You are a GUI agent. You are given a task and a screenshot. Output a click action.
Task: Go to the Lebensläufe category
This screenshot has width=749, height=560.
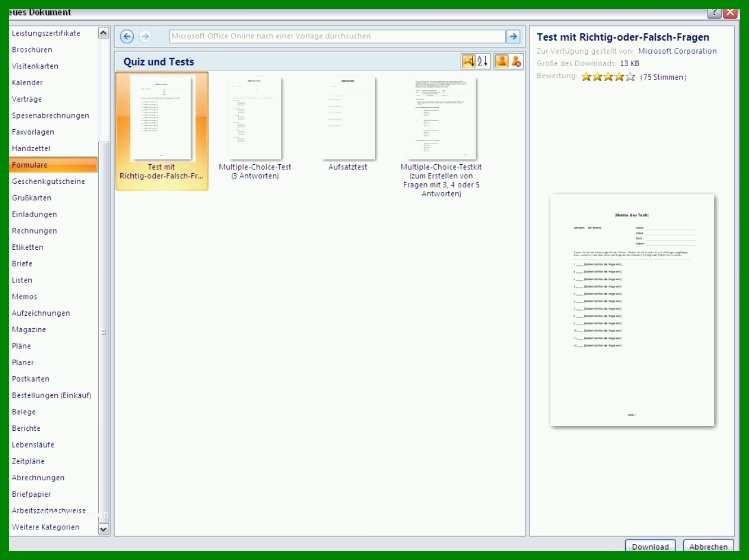(x=33, y=445)
